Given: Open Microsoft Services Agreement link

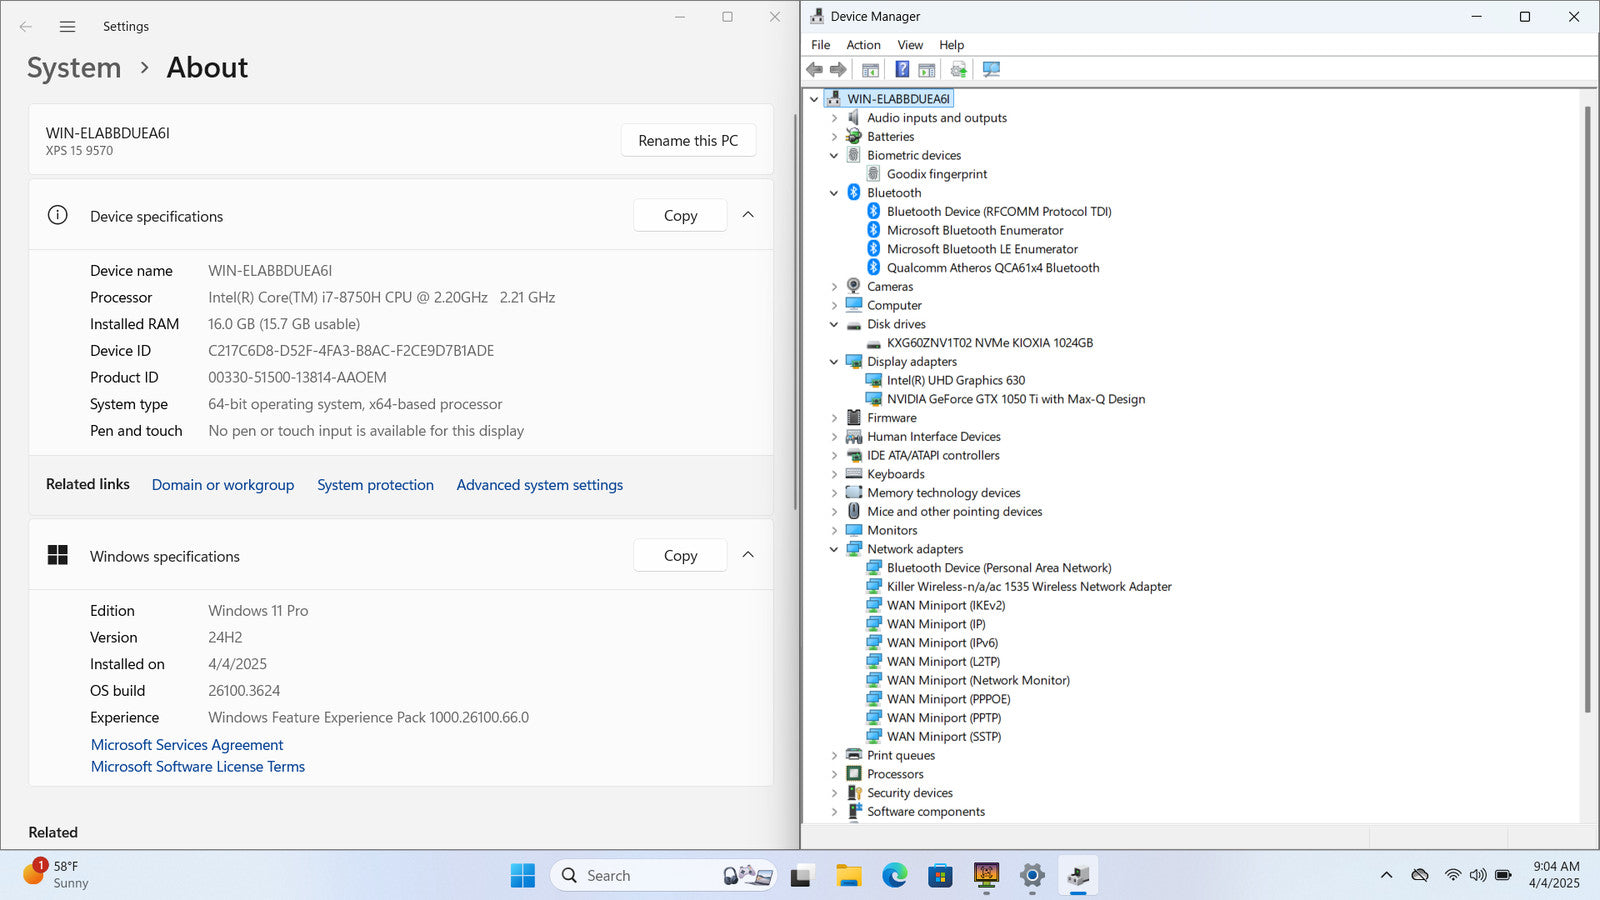Looking at the screenshot, I should click(187, 745).
